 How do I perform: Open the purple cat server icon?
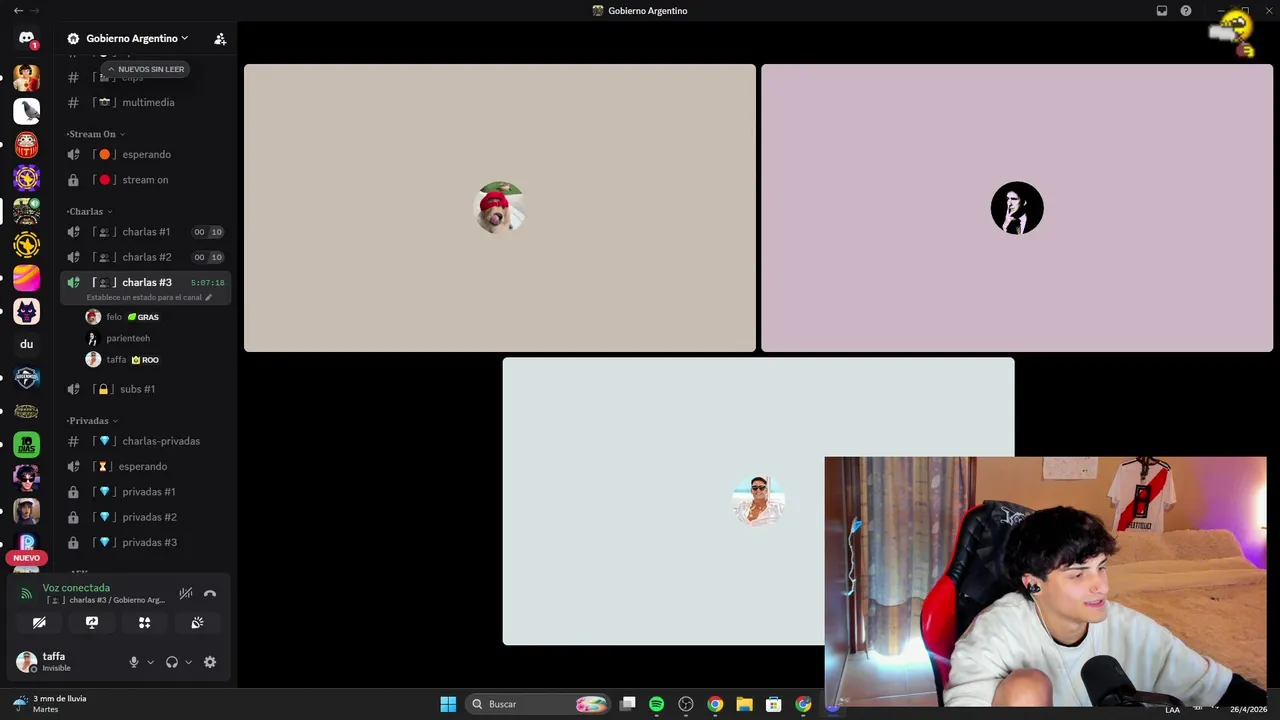click(x=26, y=311)
